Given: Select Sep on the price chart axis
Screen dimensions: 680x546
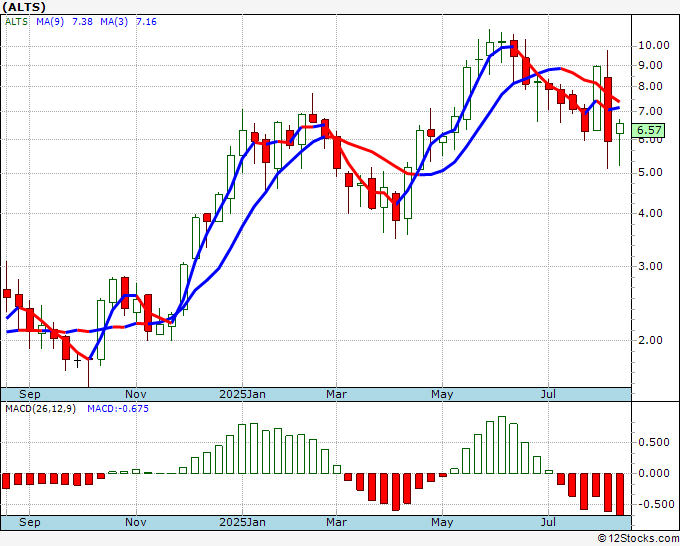Looking at the screenshot, I should tap(30, 394).
